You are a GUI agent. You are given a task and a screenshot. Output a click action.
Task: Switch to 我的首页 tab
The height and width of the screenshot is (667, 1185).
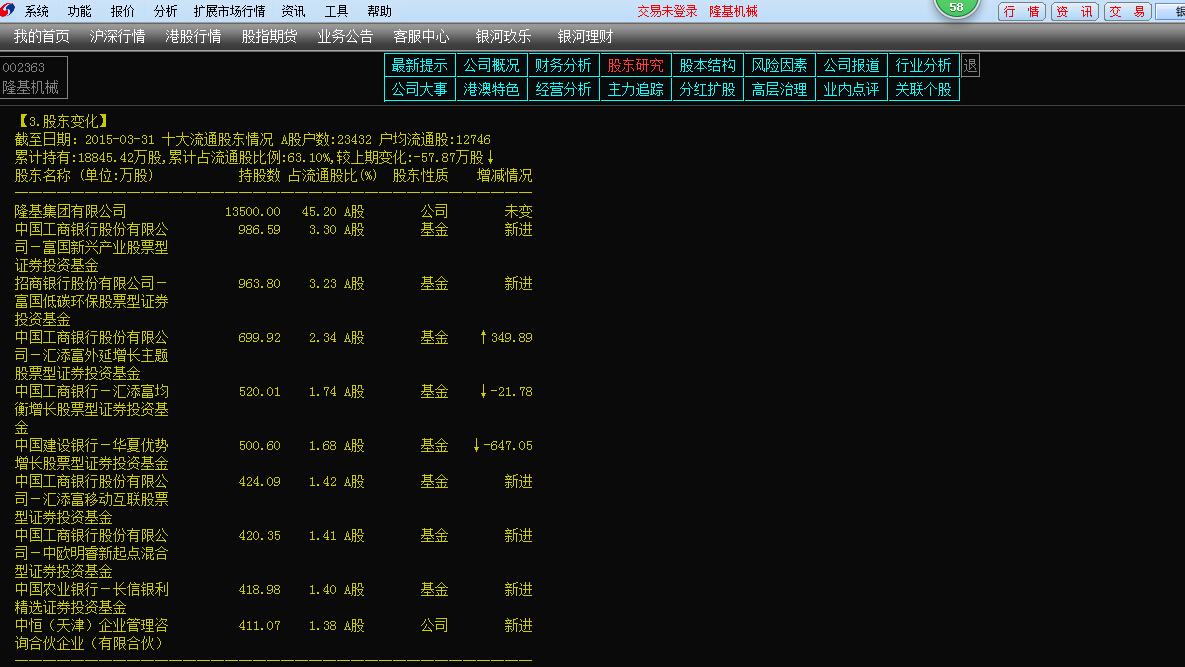point(42,37)
